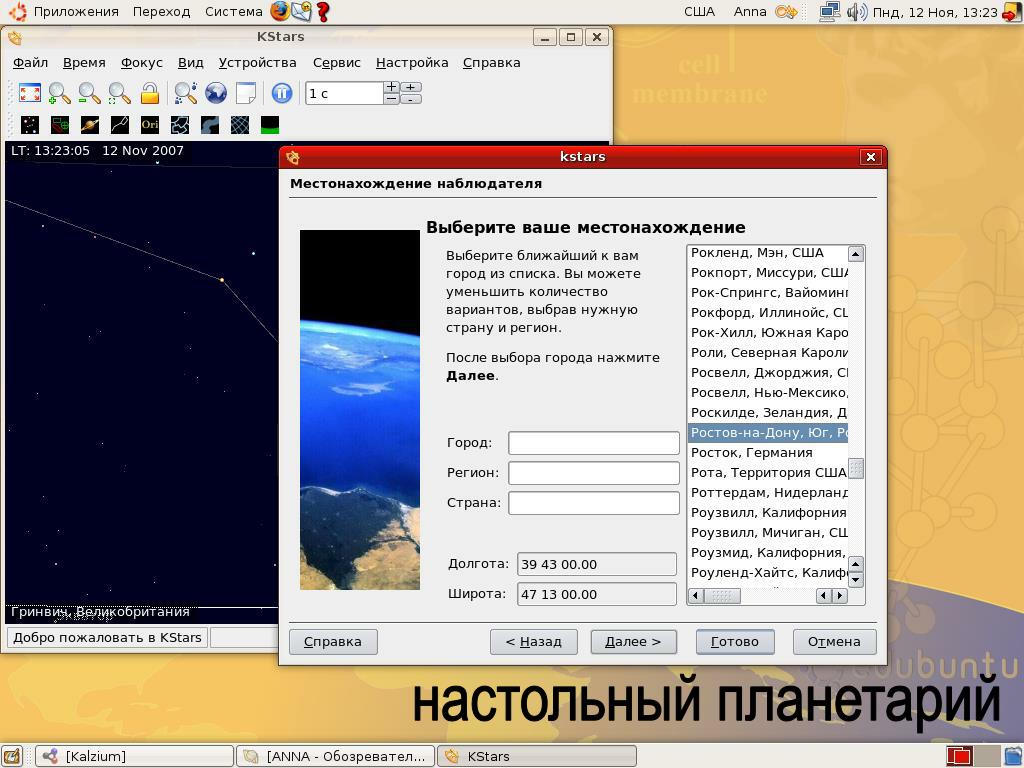Click the zoom out magnifier icon
This screenshot has height=768, width=1024.
coord(89,93)
